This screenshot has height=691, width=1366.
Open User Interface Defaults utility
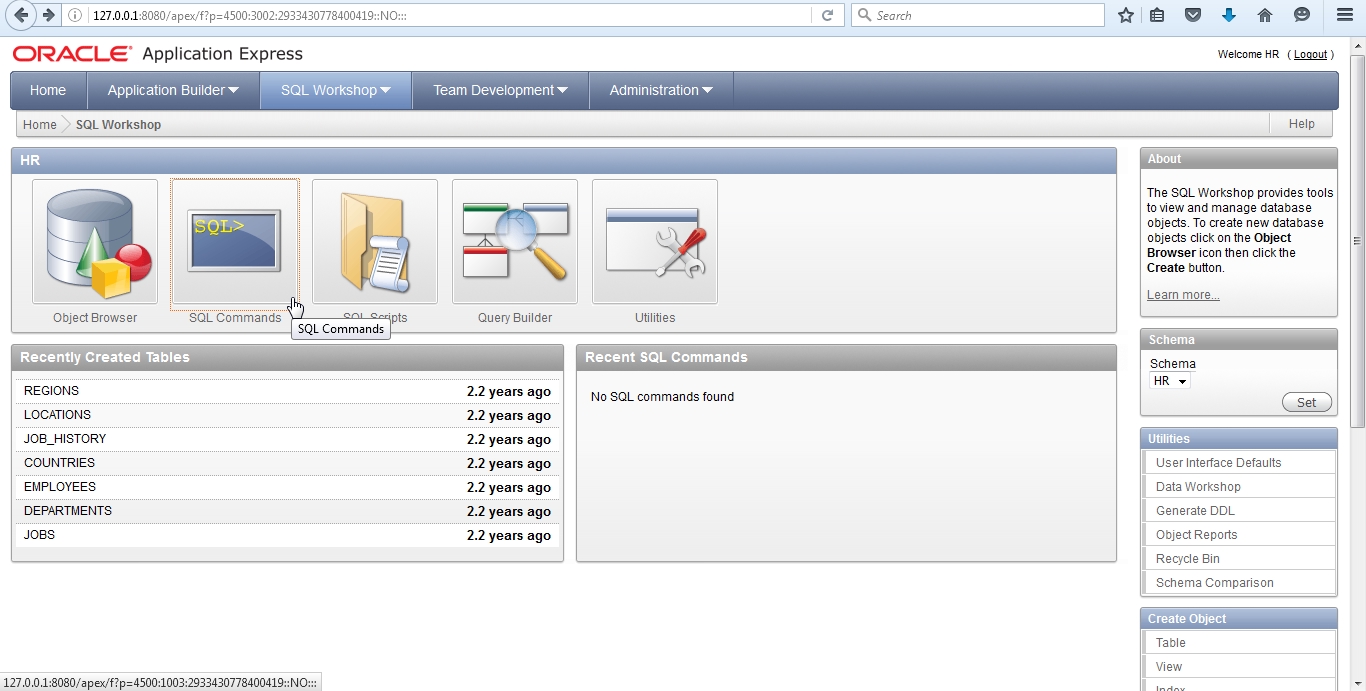point(1239,463)
